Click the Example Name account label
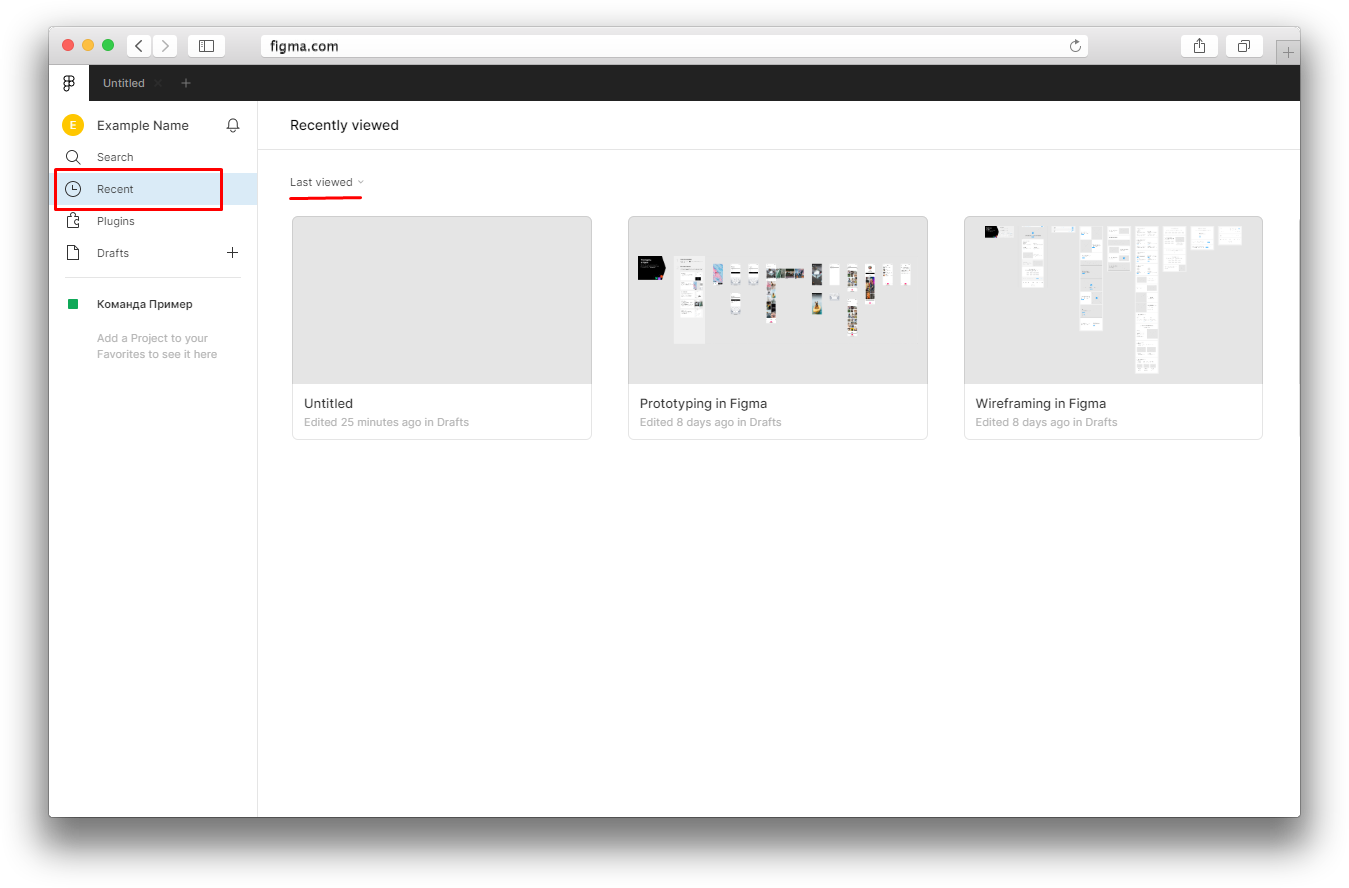The image size is (1349, 888). [143, 125]
